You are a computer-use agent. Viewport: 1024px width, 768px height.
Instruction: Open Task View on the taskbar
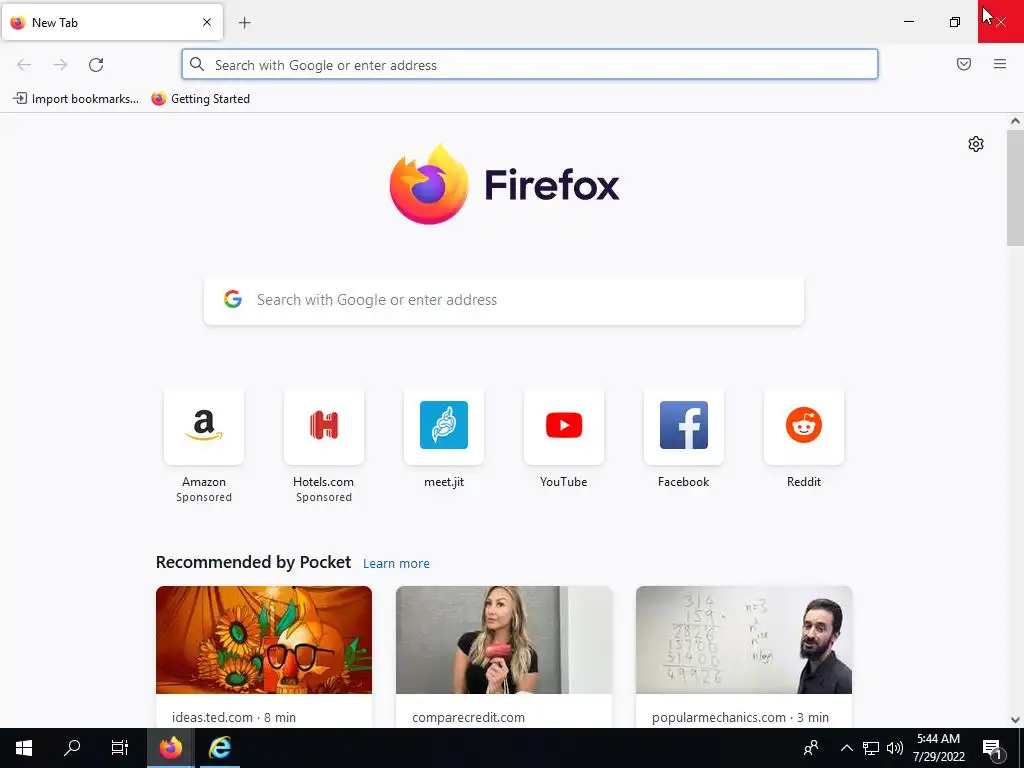(120, 748)
